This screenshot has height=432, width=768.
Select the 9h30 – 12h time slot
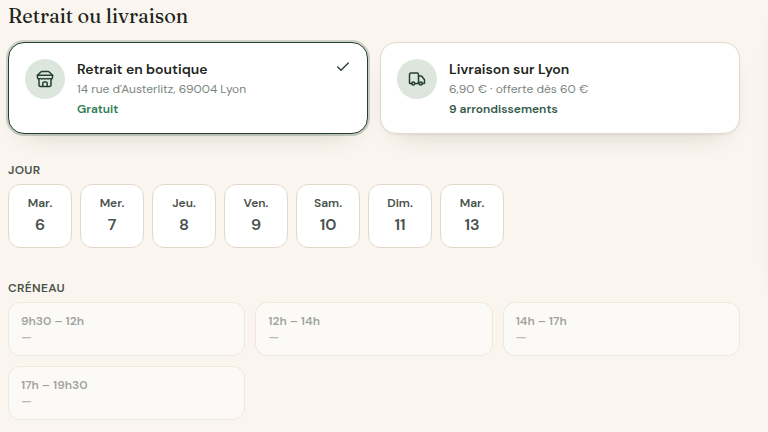126,329
